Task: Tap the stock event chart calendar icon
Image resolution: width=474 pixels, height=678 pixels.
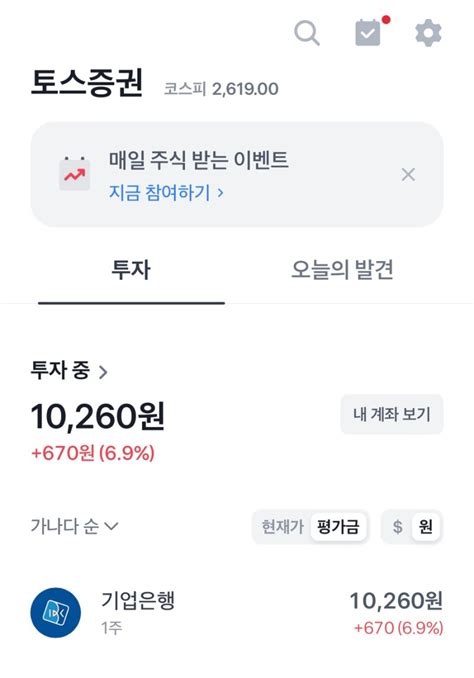Action: point(74,174)
